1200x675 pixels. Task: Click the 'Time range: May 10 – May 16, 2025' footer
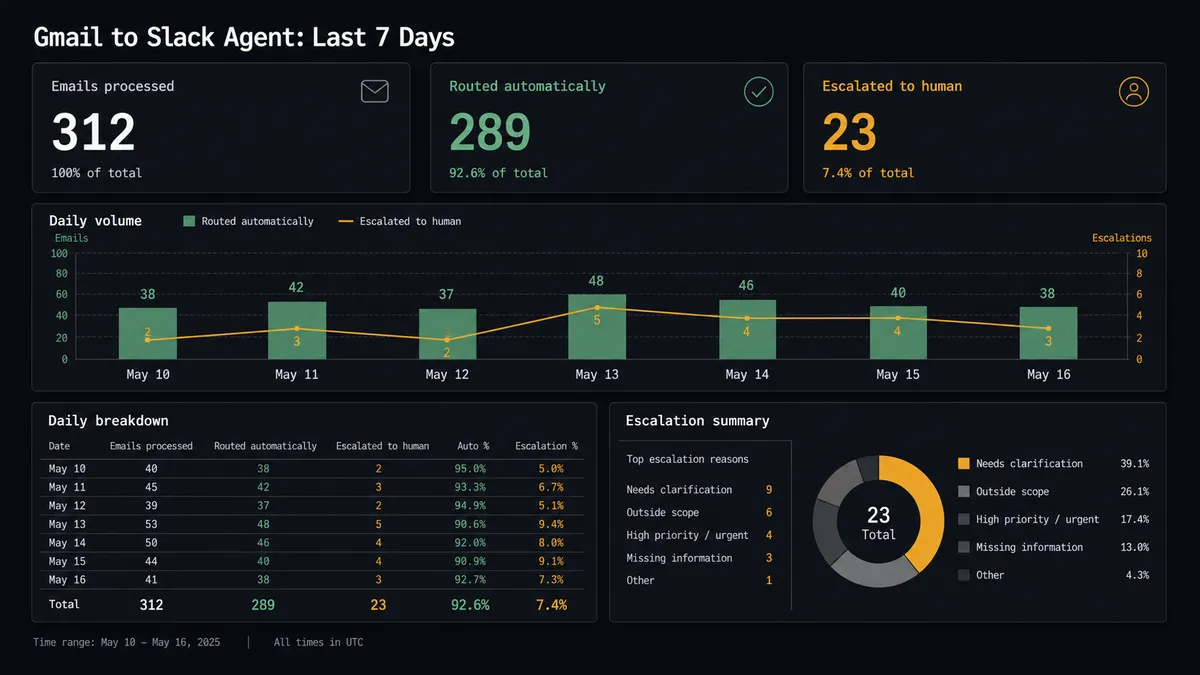(x=126, y=642)
